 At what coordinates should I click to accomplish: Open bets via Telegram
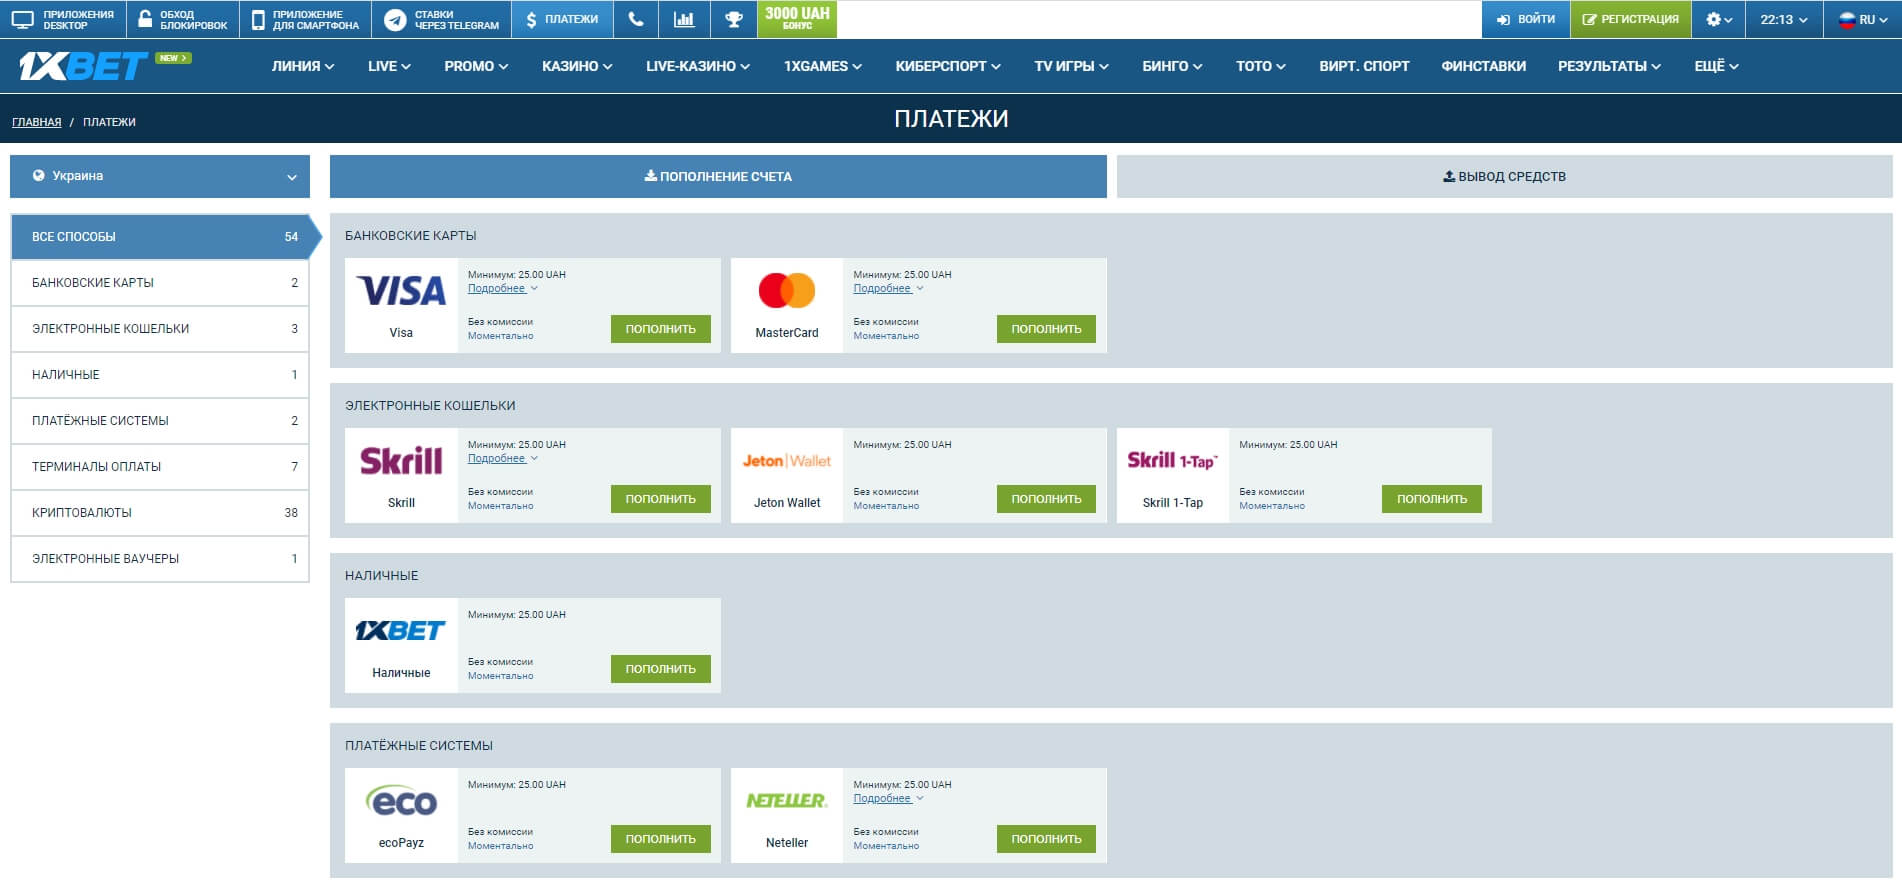click(x=441, y=19)
